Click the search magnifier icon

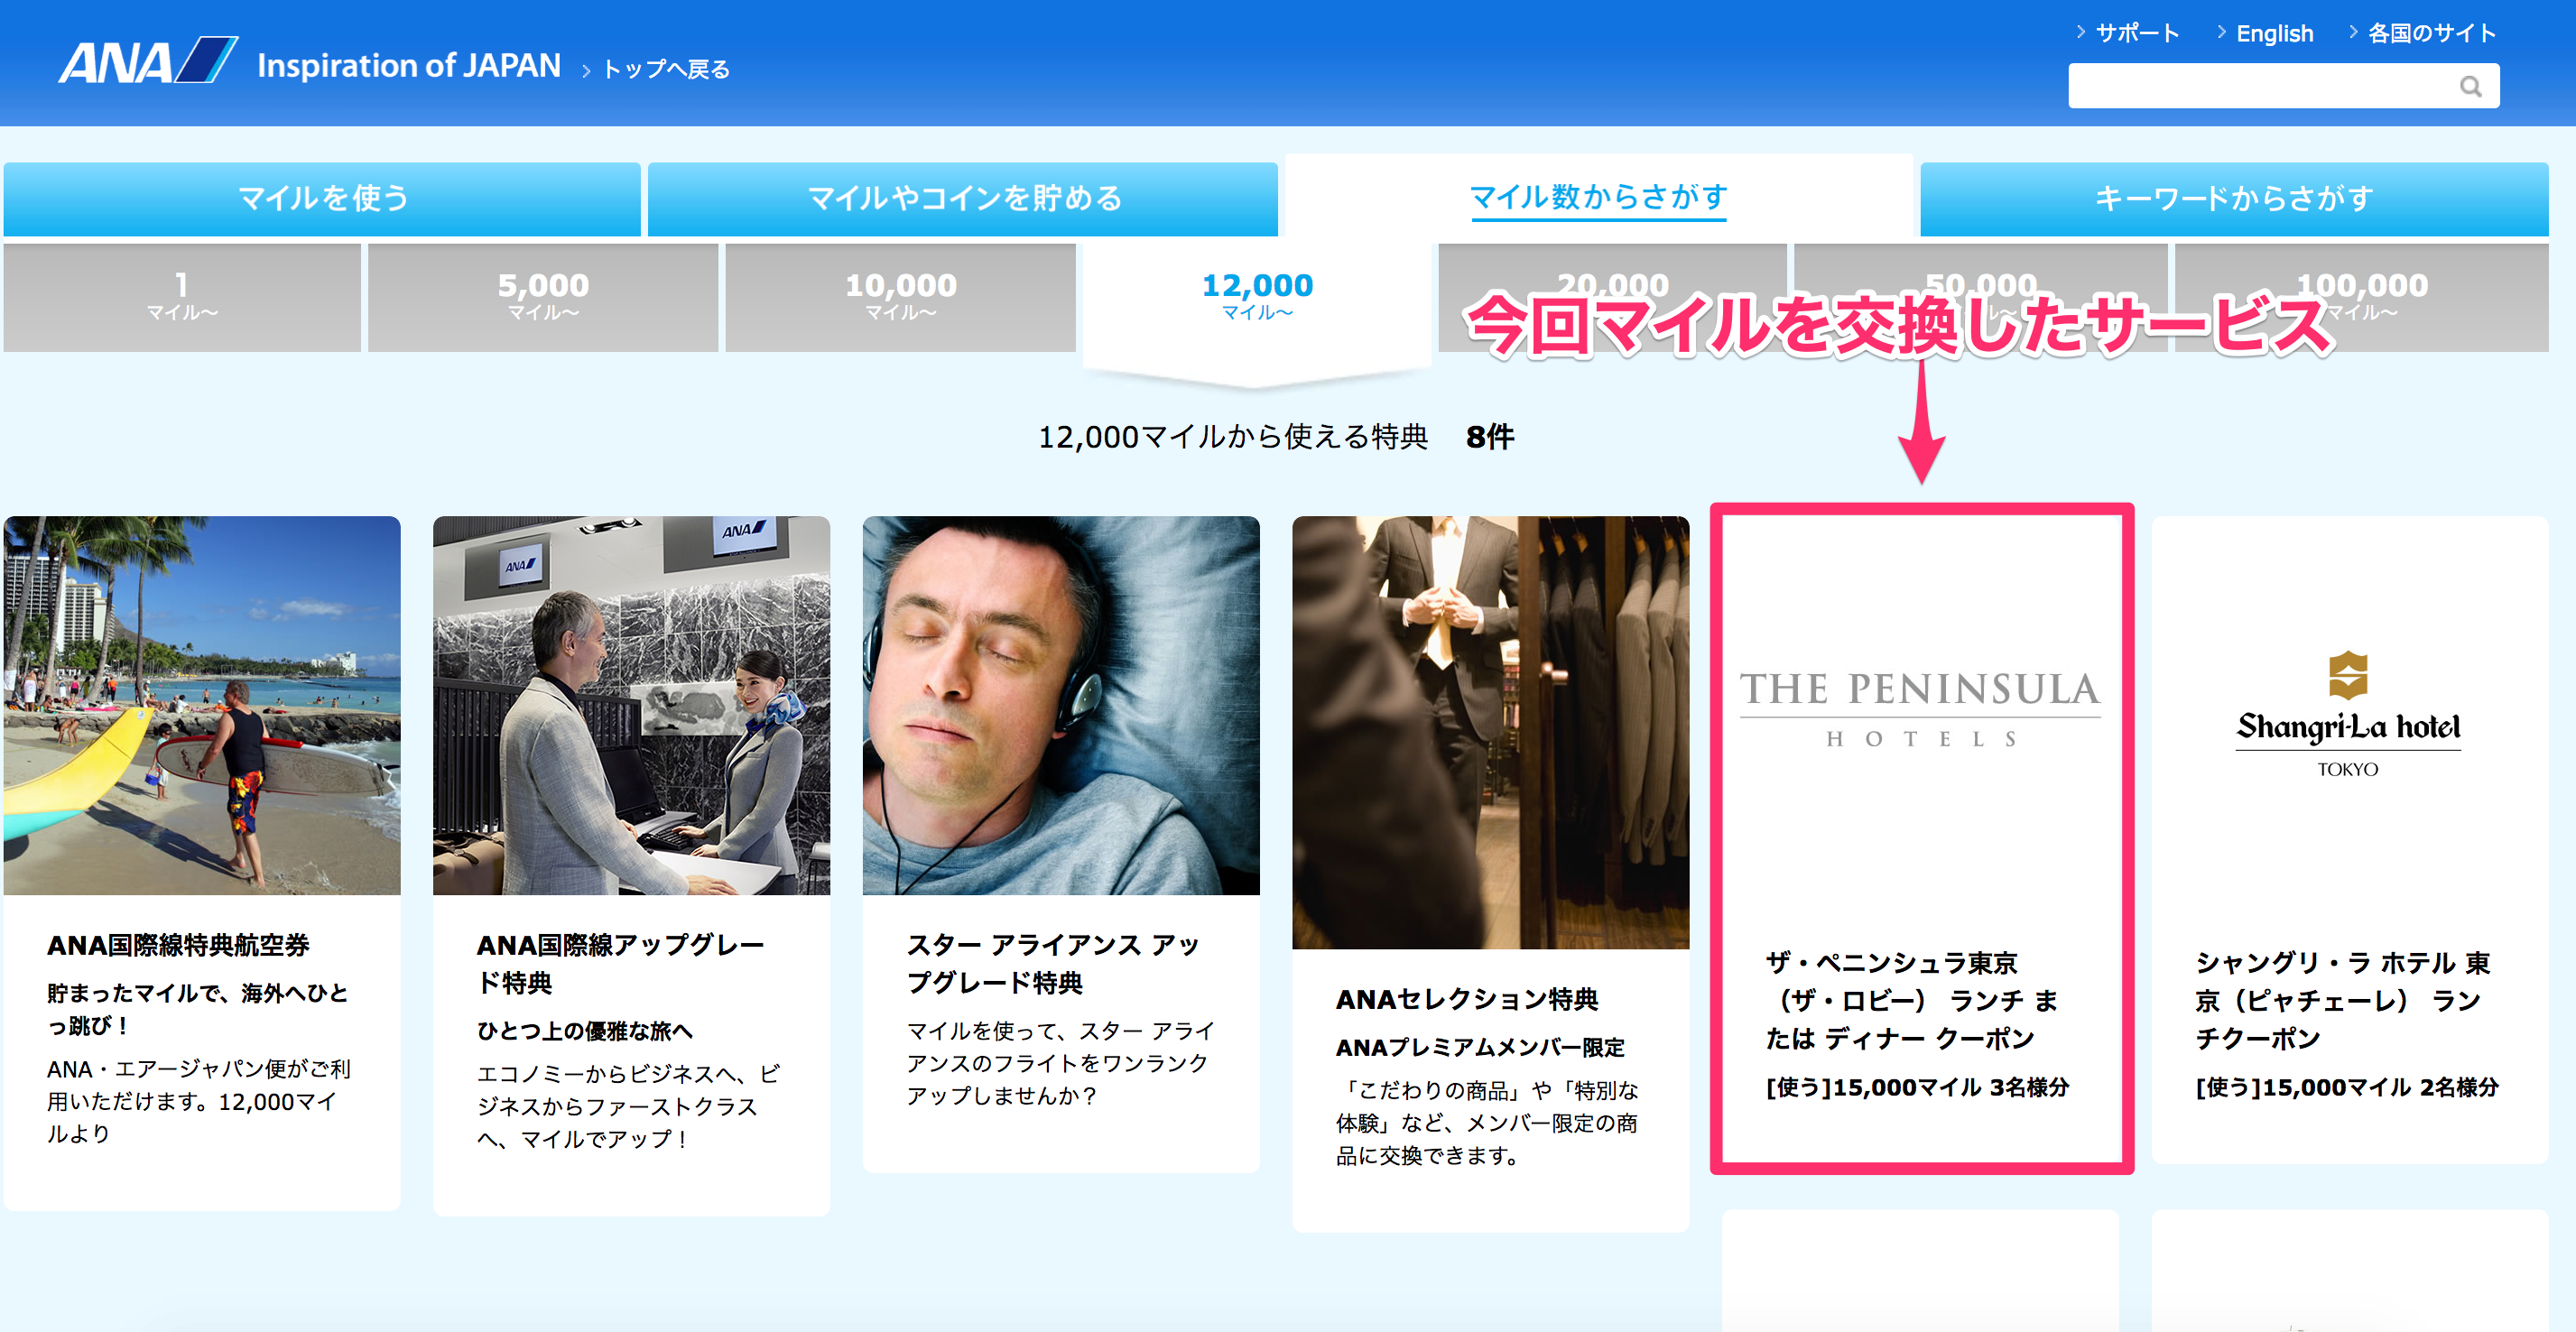click(x=2470, y=87)
